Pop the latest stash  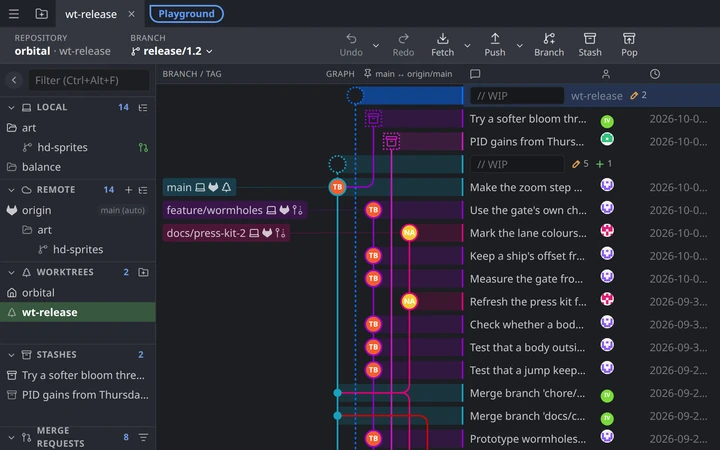pos(629,45)
